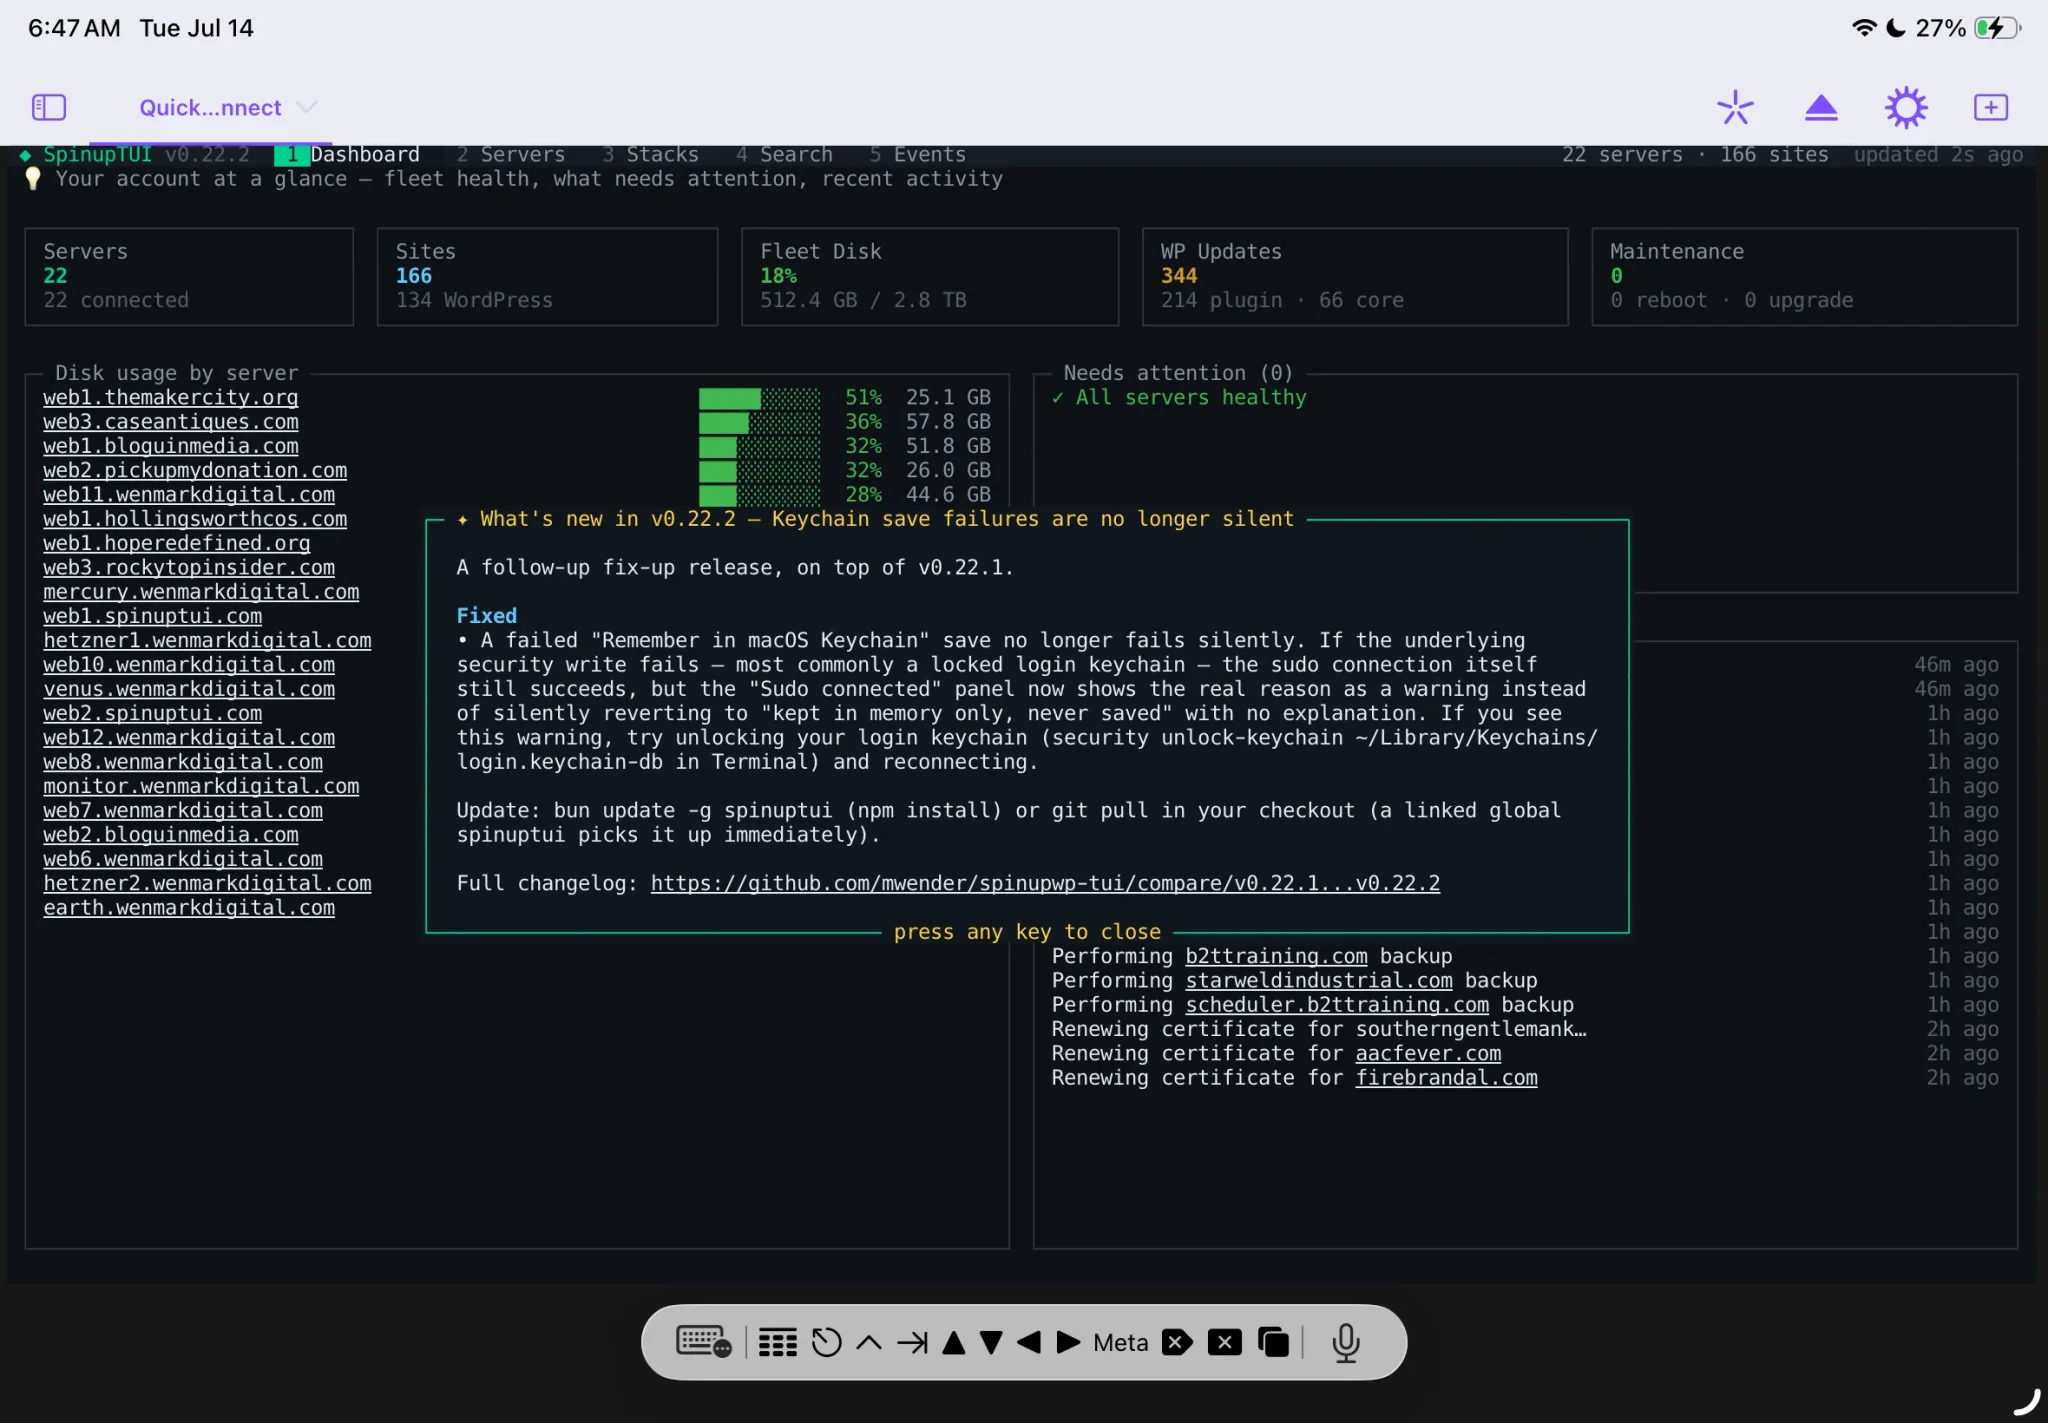
Task: Open web1.hoperedefined.org server
Action: tap(176, 543)
